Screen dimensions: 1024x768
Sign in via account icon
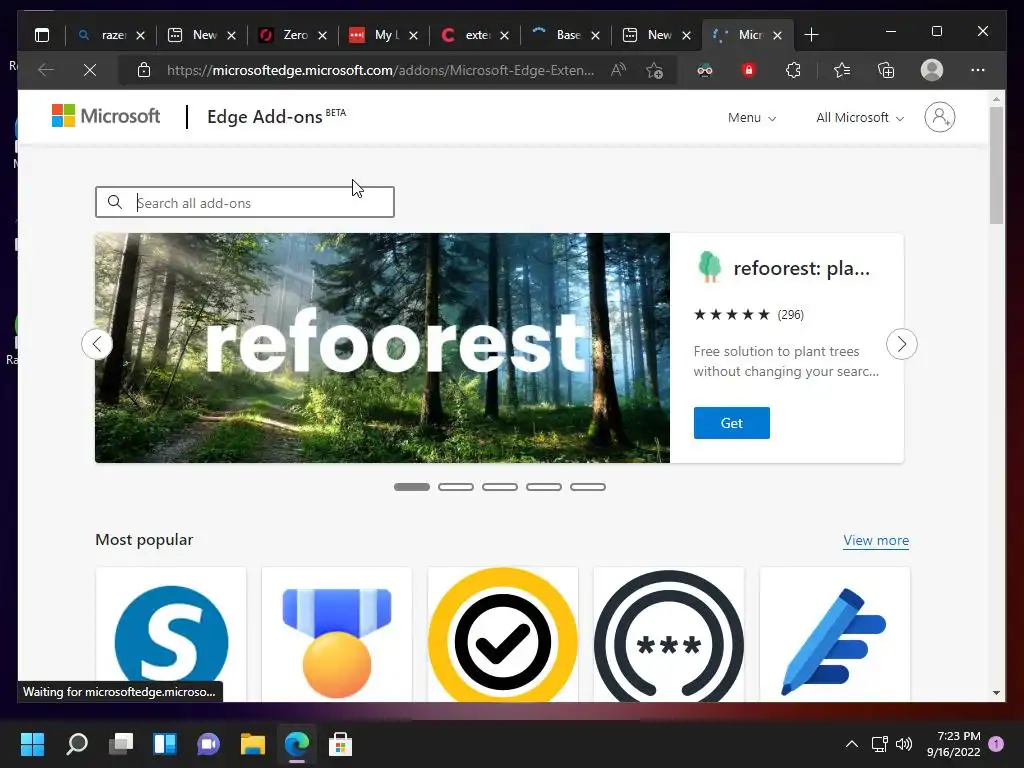coord(940,117)
